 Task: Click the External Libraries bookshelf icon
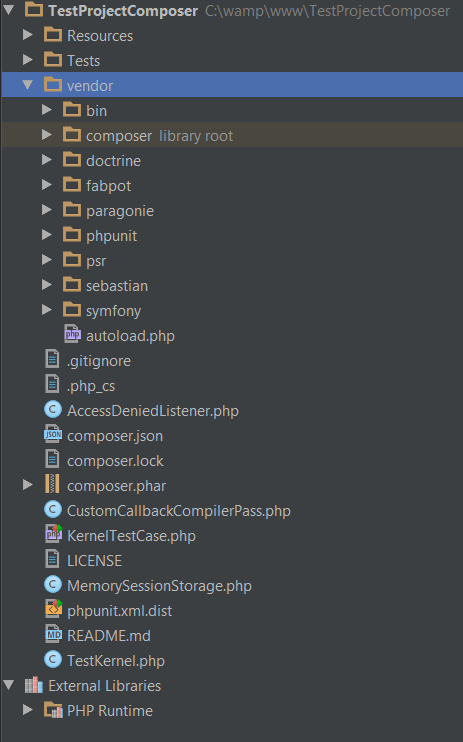[34, 685]
